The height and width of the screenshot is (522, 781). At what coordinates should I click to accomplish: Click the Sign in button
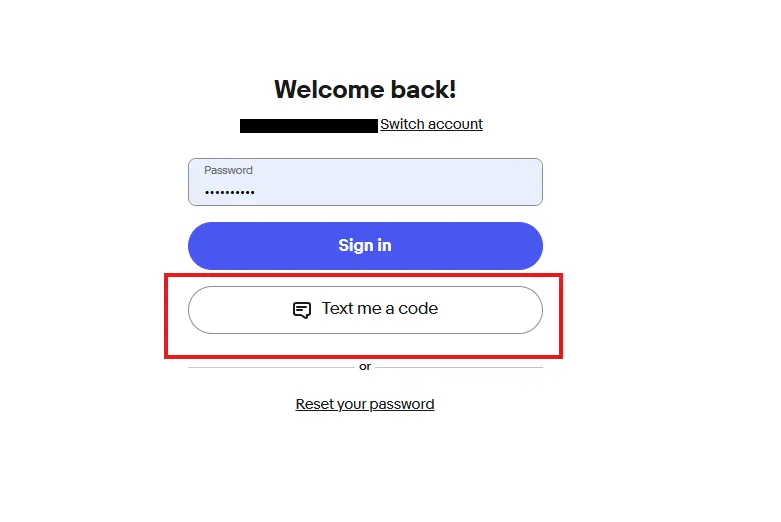365,246
